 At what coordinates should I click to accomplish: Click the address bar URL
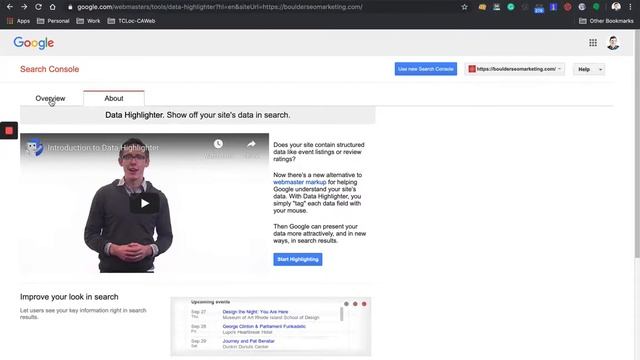pyautogui.click(x=220, y=7)
